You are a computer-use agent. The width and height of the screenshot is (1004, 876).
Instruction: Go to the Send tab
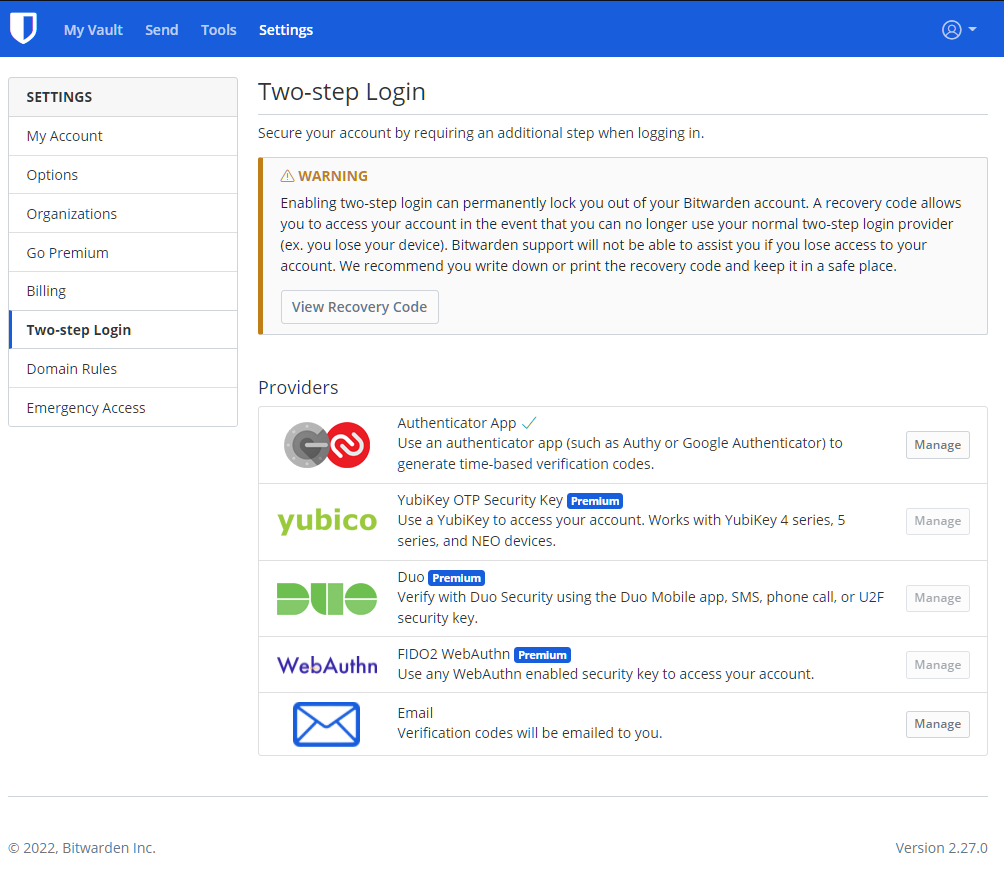coord(162,30)
